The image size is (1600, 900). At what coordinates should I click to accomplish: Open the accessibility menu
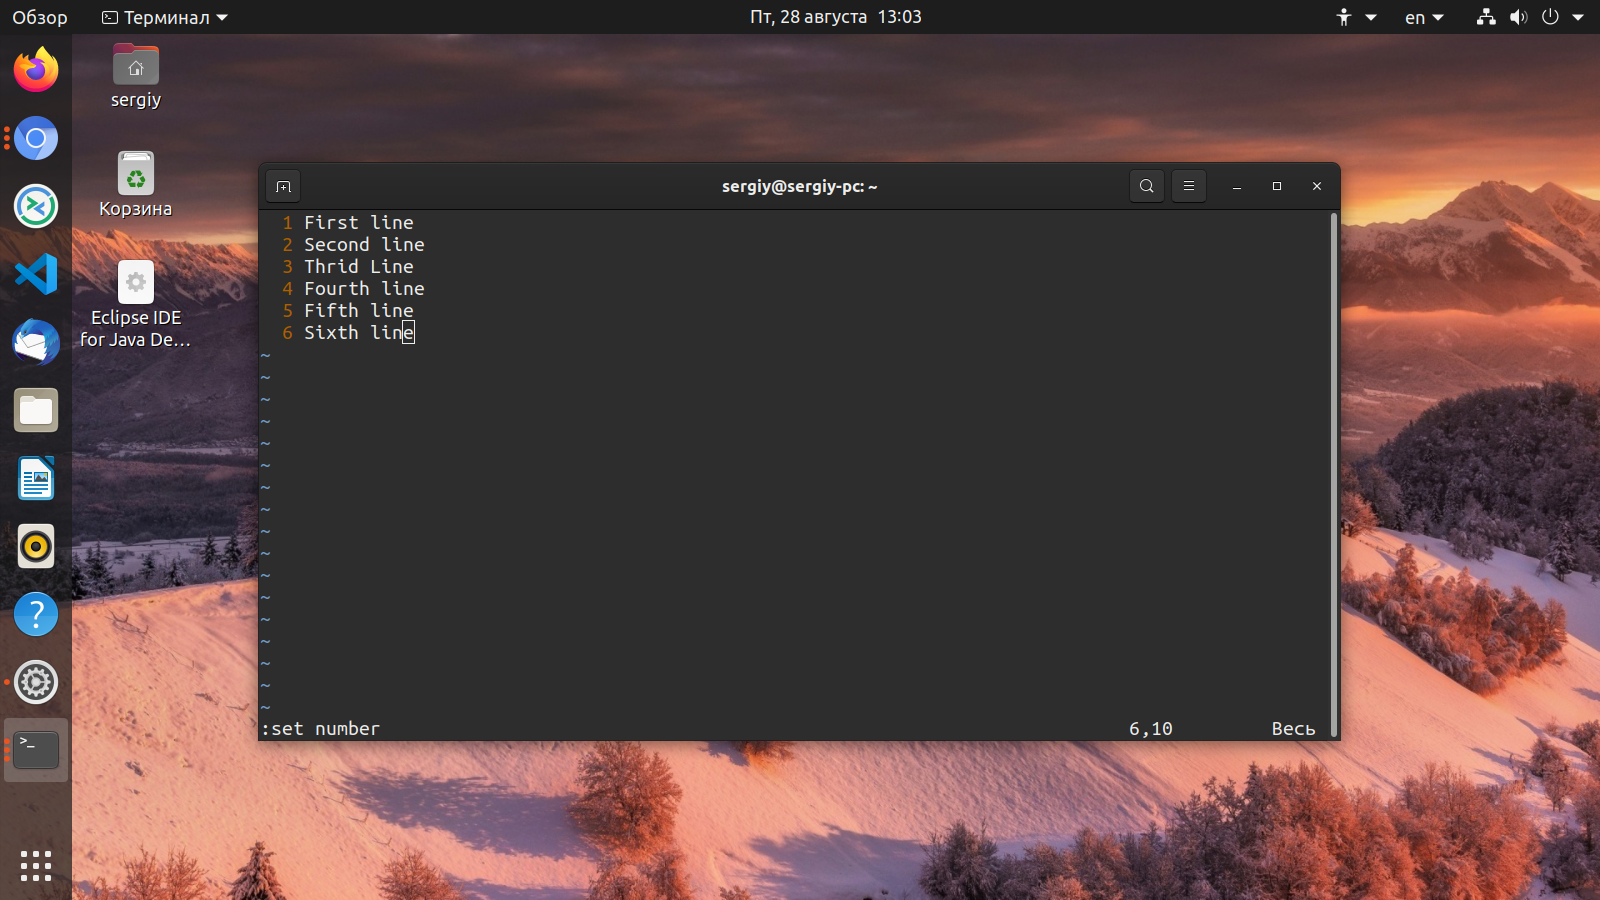point(1356,17)
